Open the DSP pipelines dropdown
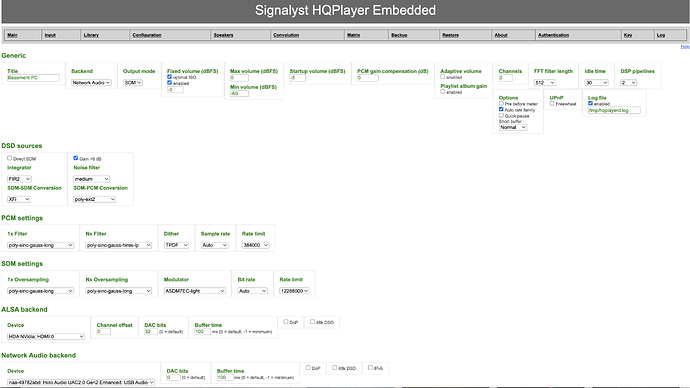This screenshot has height=388, width=690. [628, 83]
